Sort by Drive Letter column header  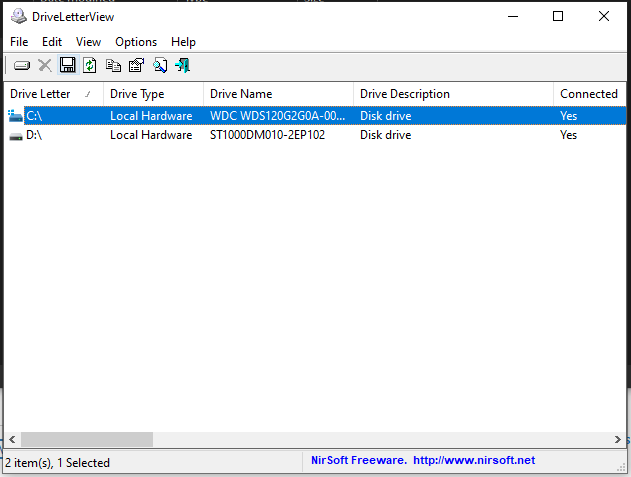53,94
